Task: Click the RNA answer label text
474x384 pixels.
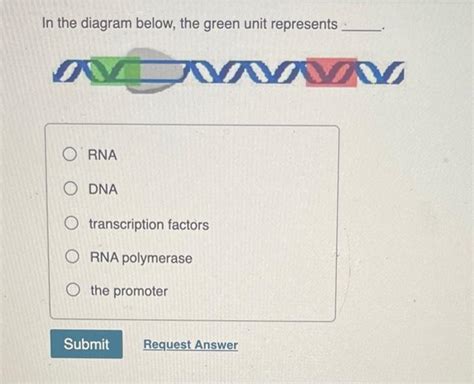Action: click(x=102, y=155)
